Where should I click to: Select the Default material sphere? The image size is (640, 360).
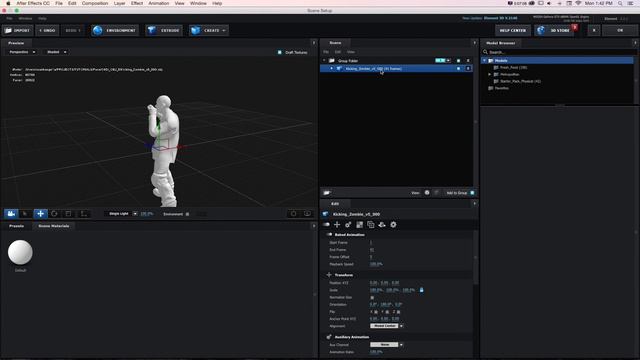20,252
